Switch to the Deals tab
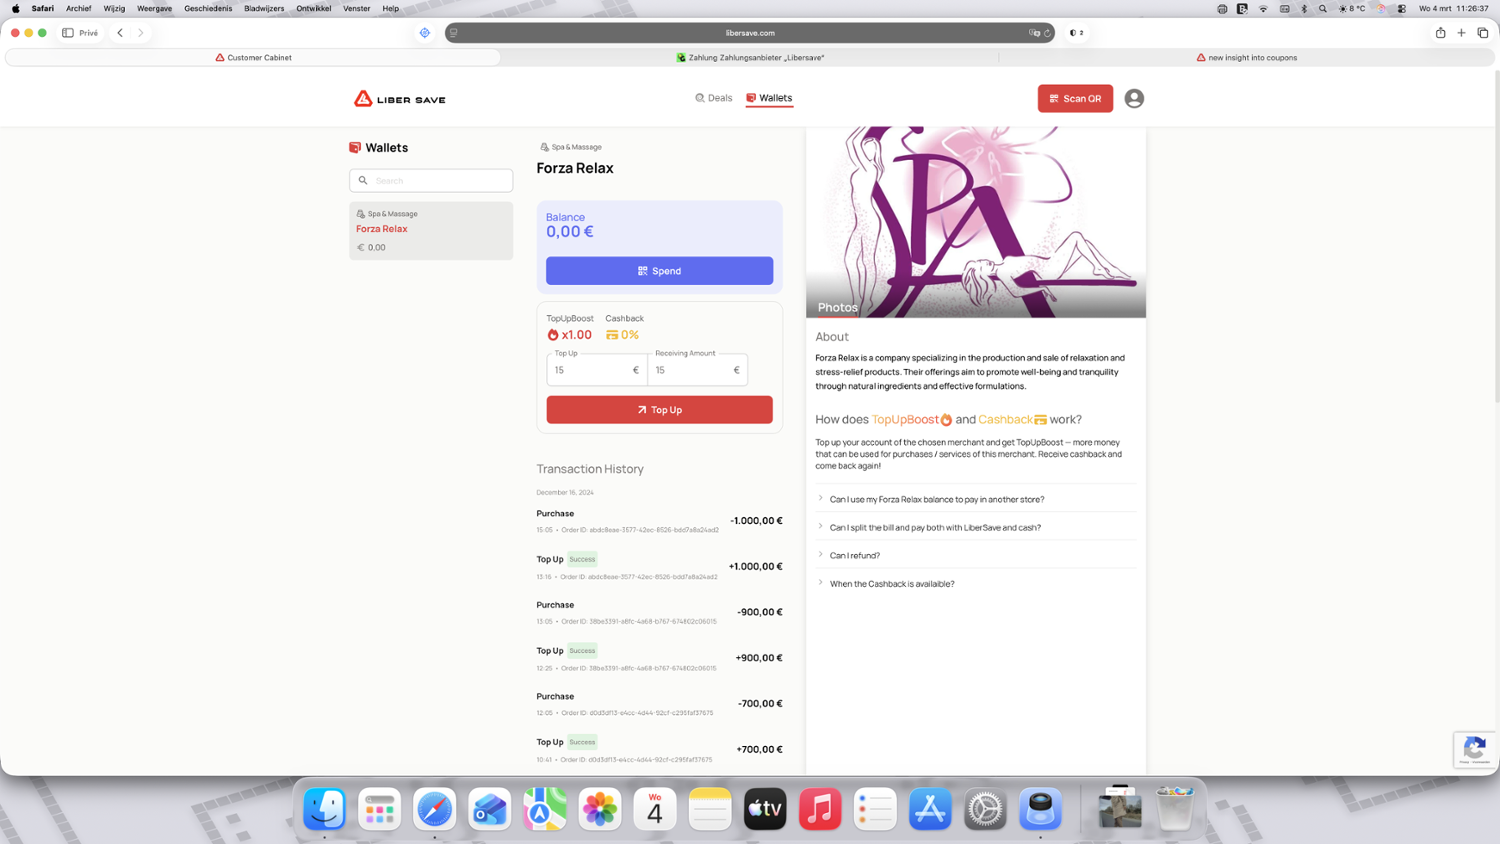Image resolution: width=1500 pixels, height=844 pixels. [713, 98]
